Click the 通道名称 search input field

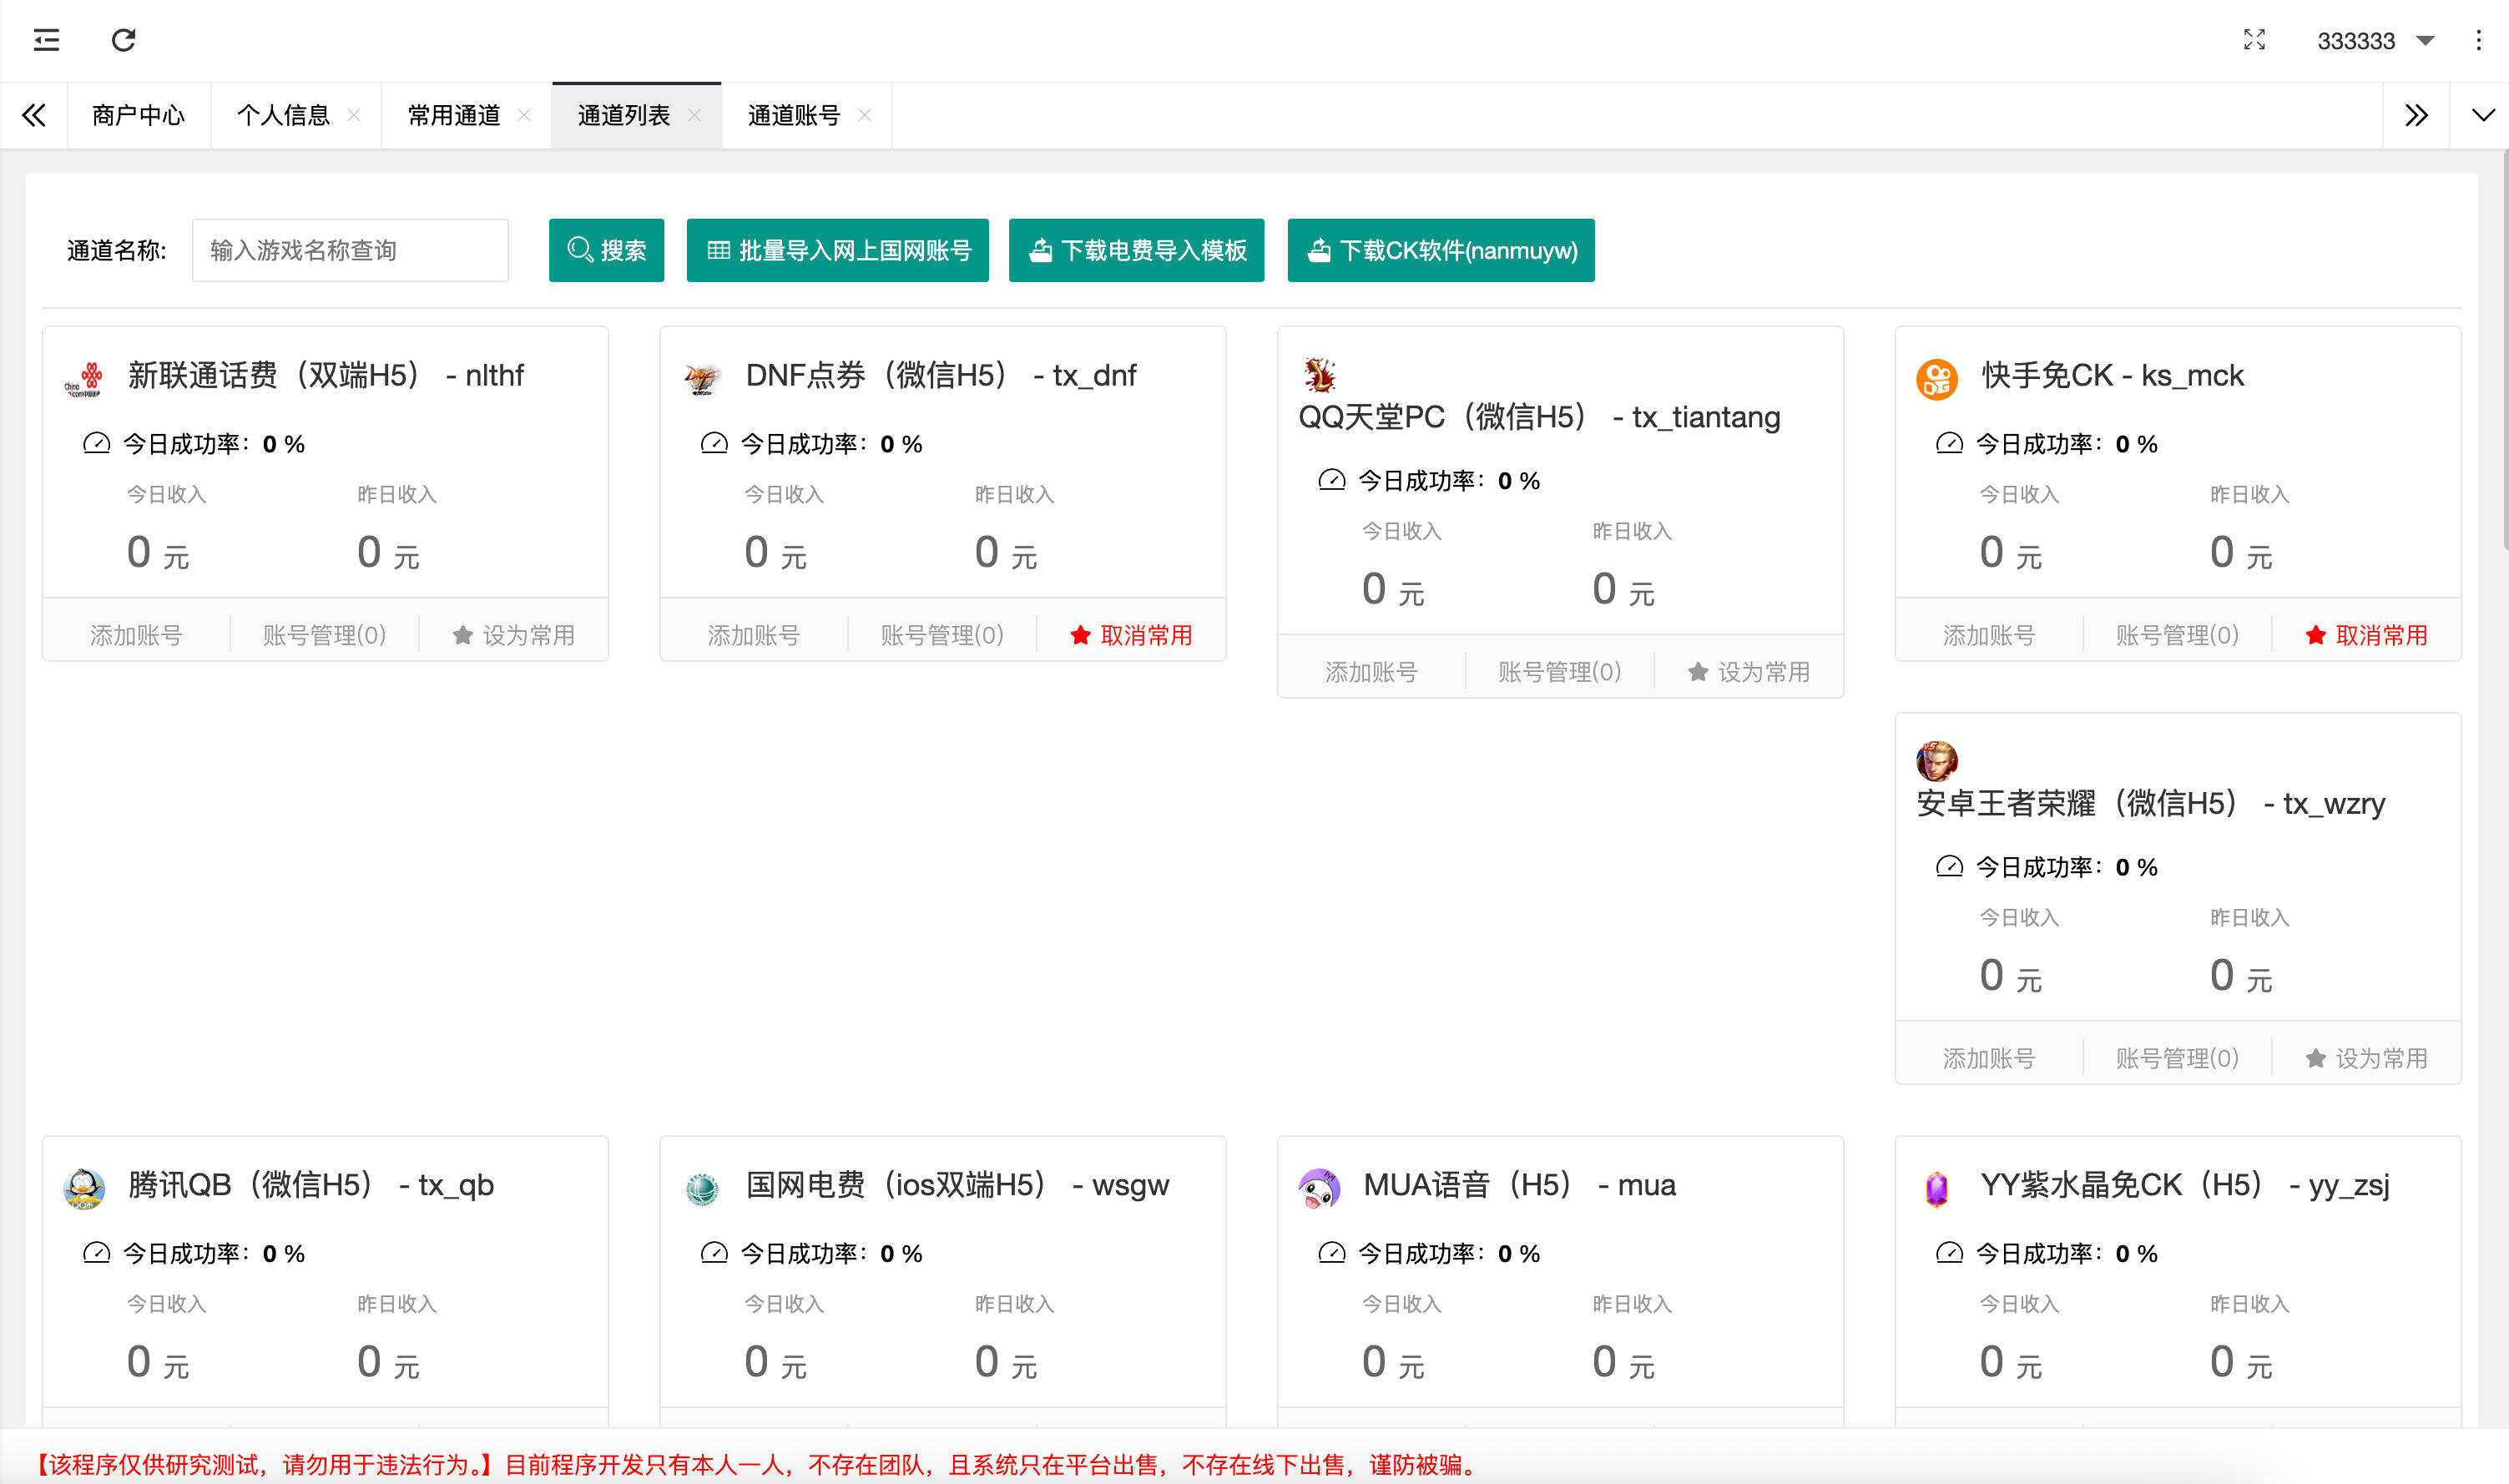350,250
